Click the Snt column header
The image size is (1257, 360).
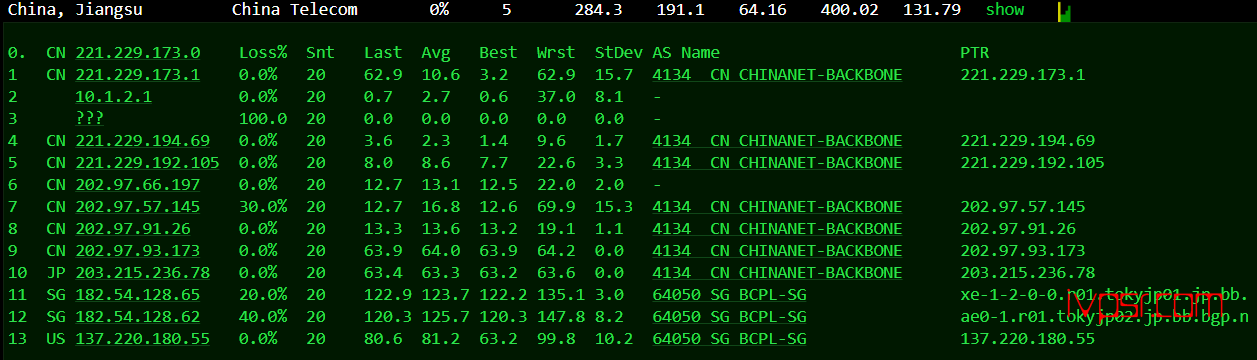320,52
